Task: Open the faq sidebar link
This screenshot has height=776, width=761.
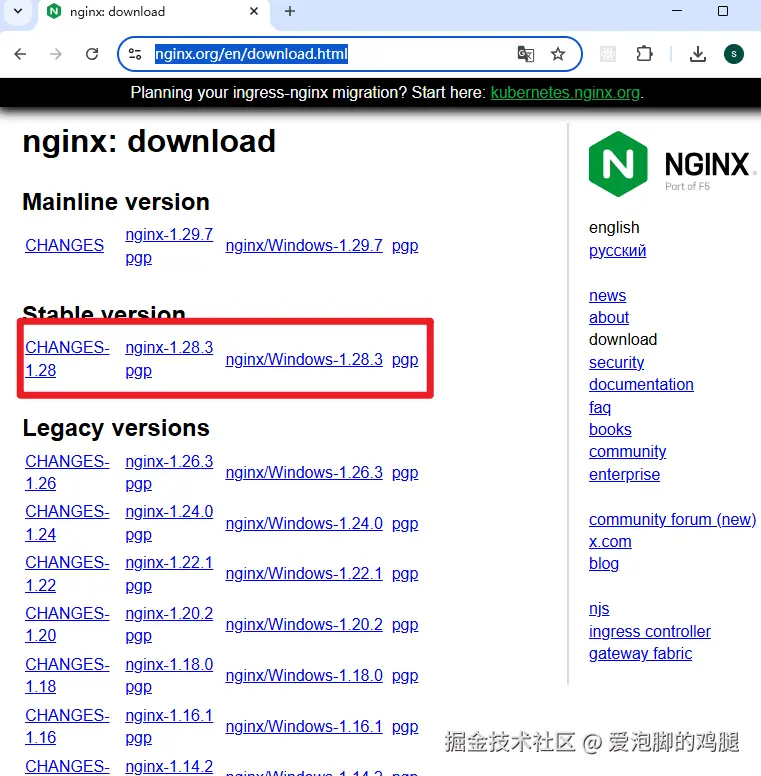Action: click(600, 407)
